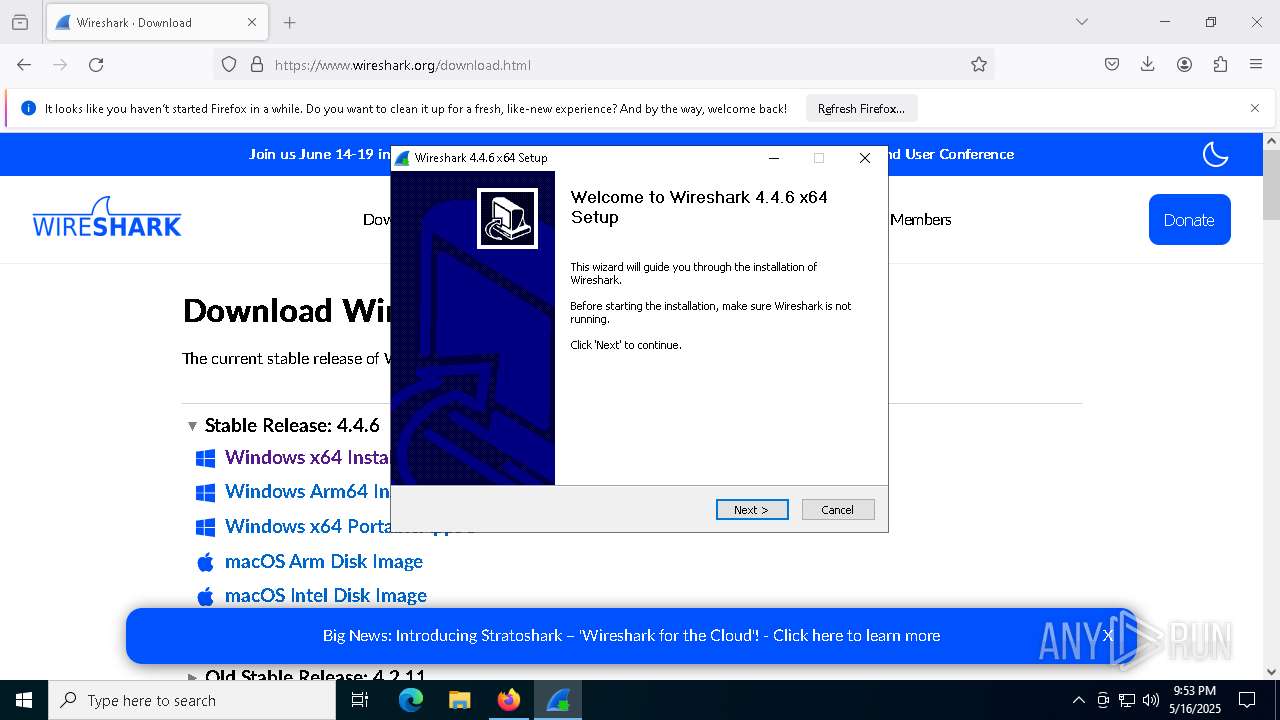Click the page vertical scrollbar thumb
The width and height of the screenshot is (1280, 720).
point(1271,186)
